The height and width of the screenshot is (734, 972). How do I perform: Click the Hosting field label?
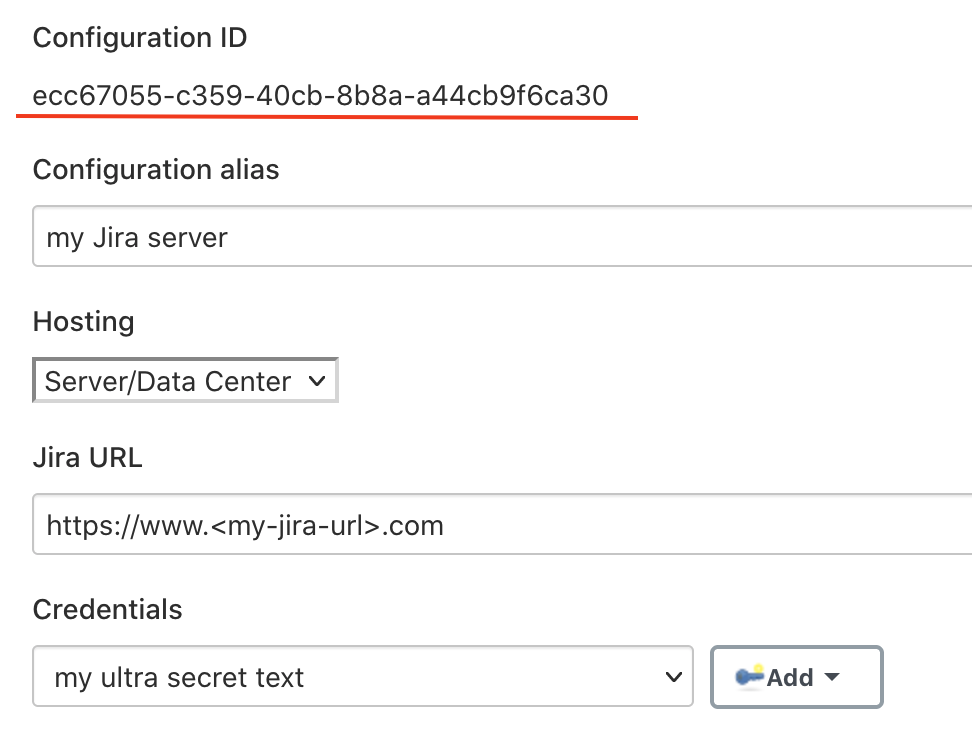click(83, 322)
